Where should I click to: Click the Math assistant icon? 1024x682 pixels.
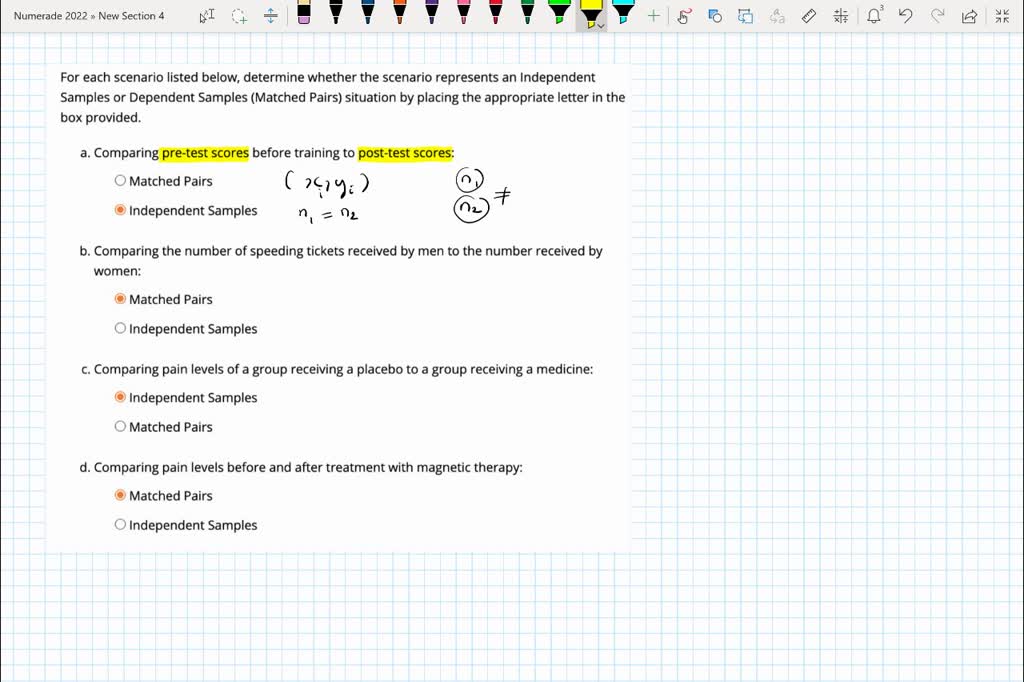click(x=840, y=16)
